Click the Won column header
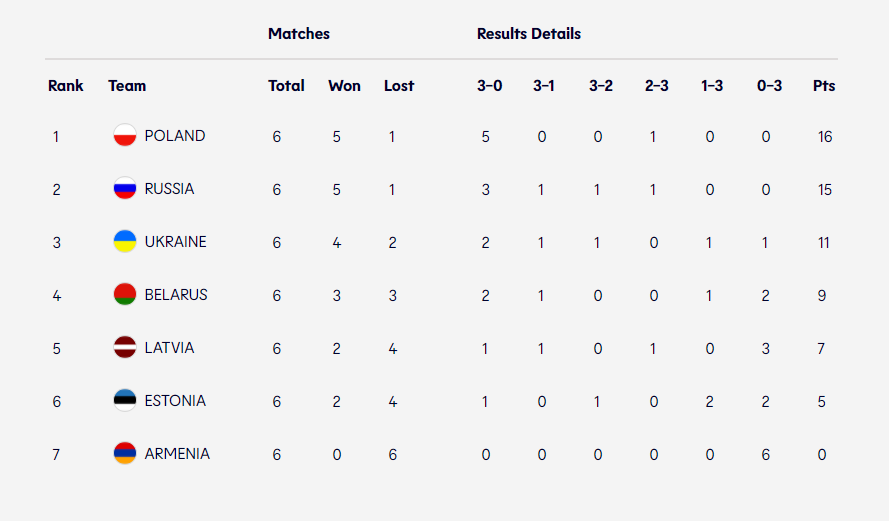889x521 pixels. coord(344,86)
